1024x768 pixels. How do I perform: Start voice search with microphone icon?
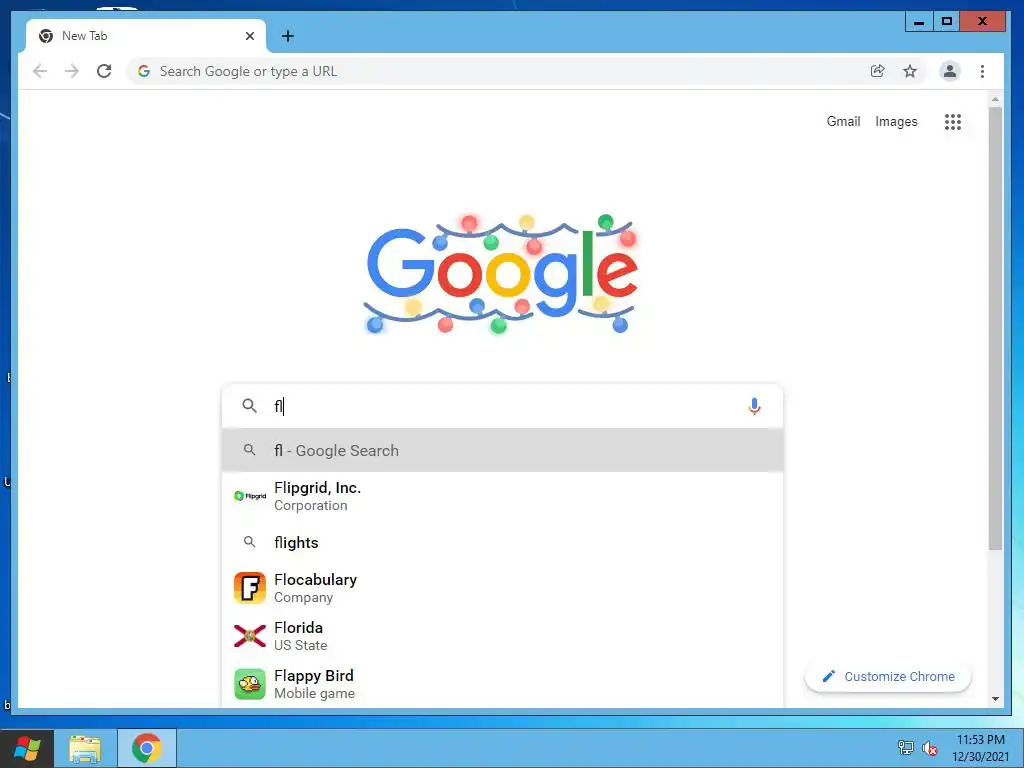(x=754, y=406)
